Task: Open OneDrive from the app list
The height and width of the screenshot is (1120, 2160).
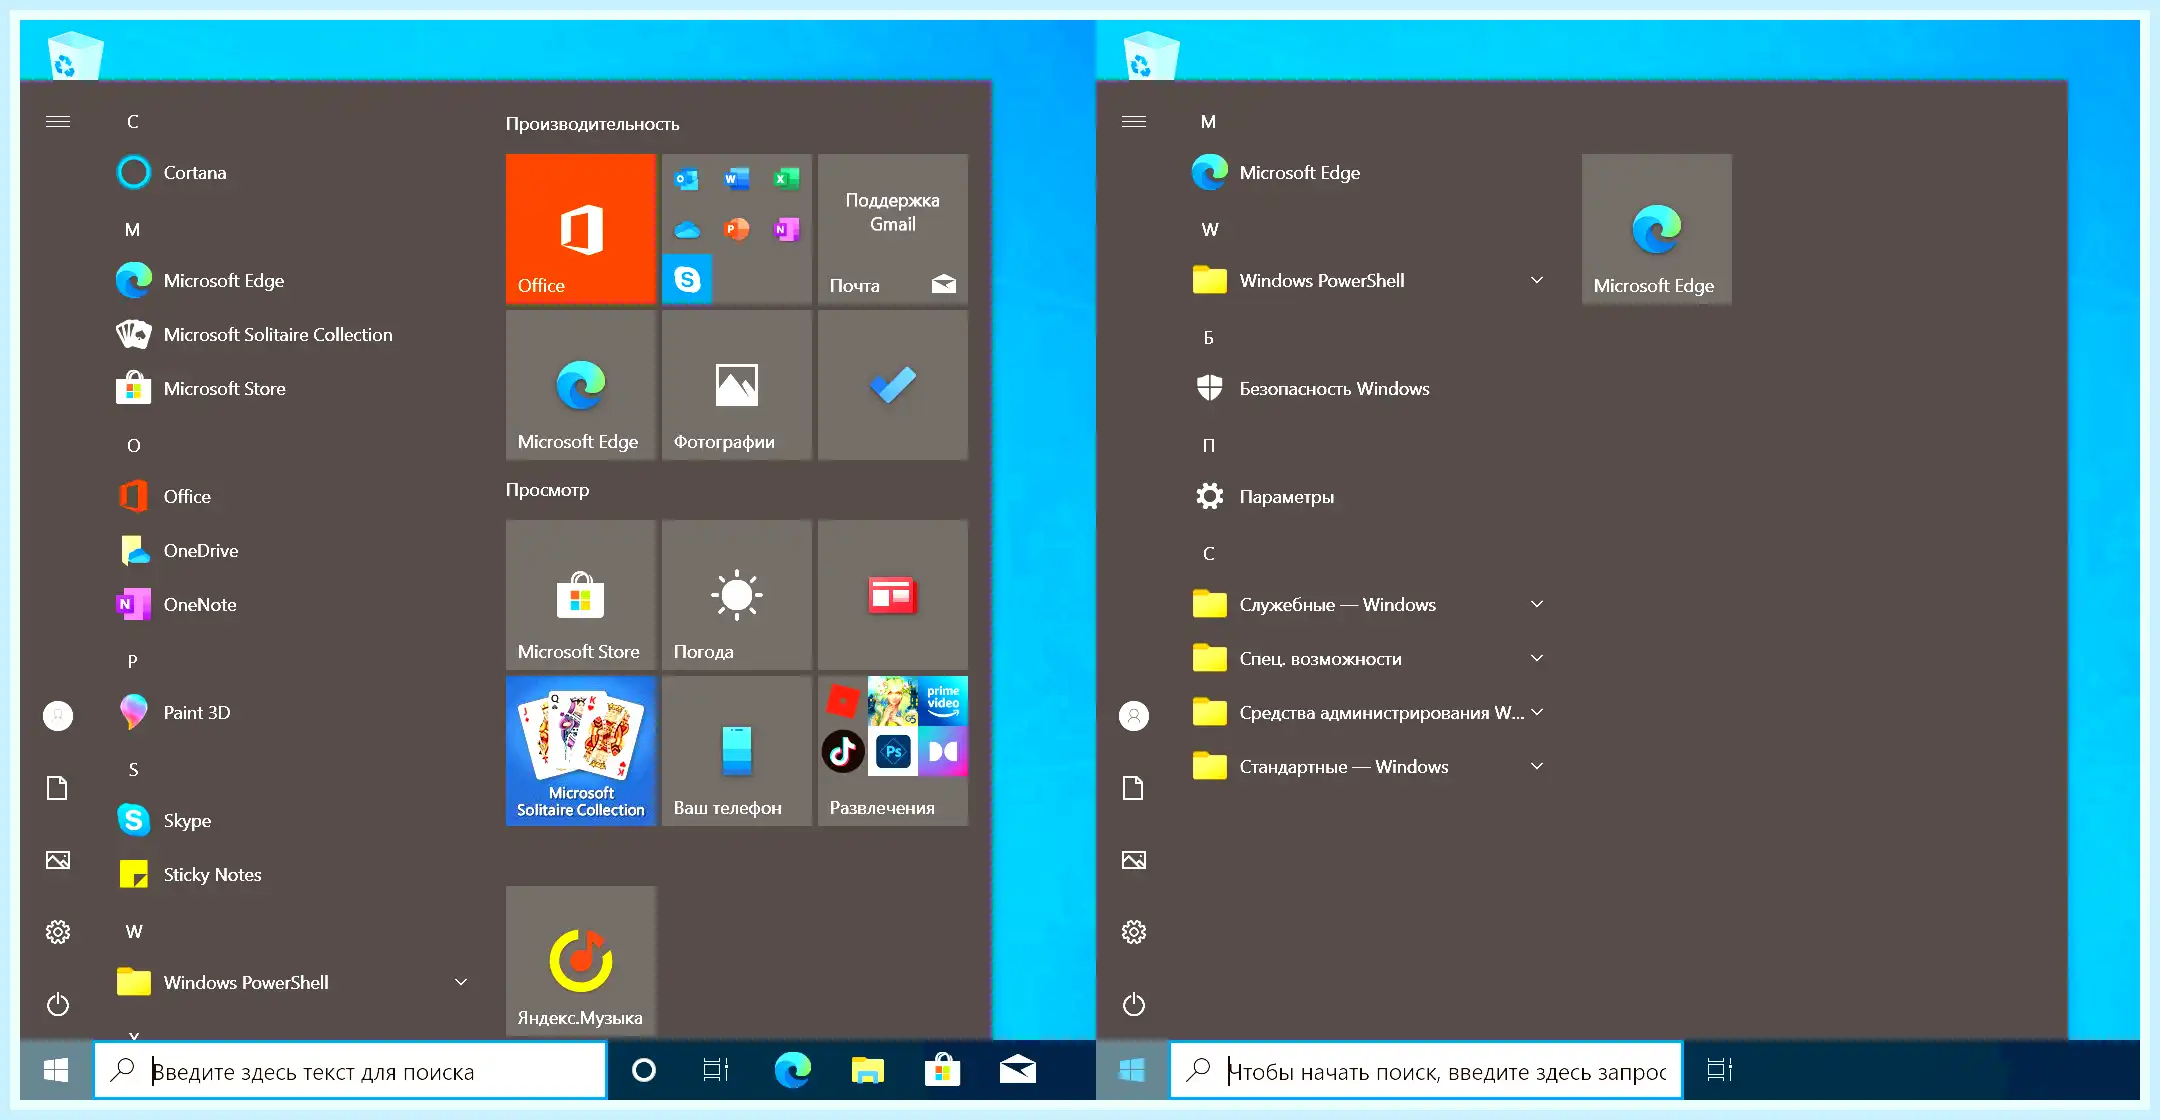Action: coord(290,551)
